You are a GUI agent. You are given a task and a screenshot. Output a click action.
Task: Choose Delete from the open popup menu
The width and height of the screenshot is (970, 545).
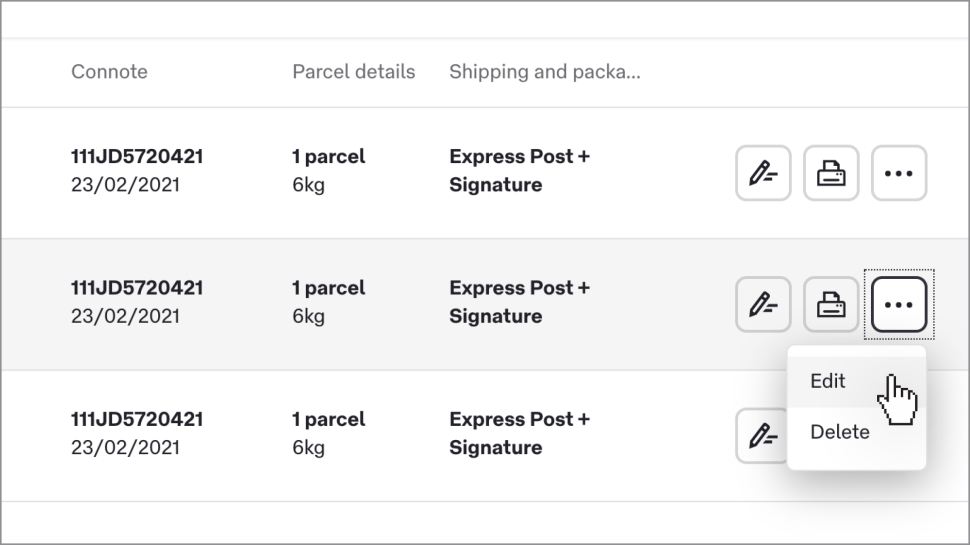(x=839, y=432)
